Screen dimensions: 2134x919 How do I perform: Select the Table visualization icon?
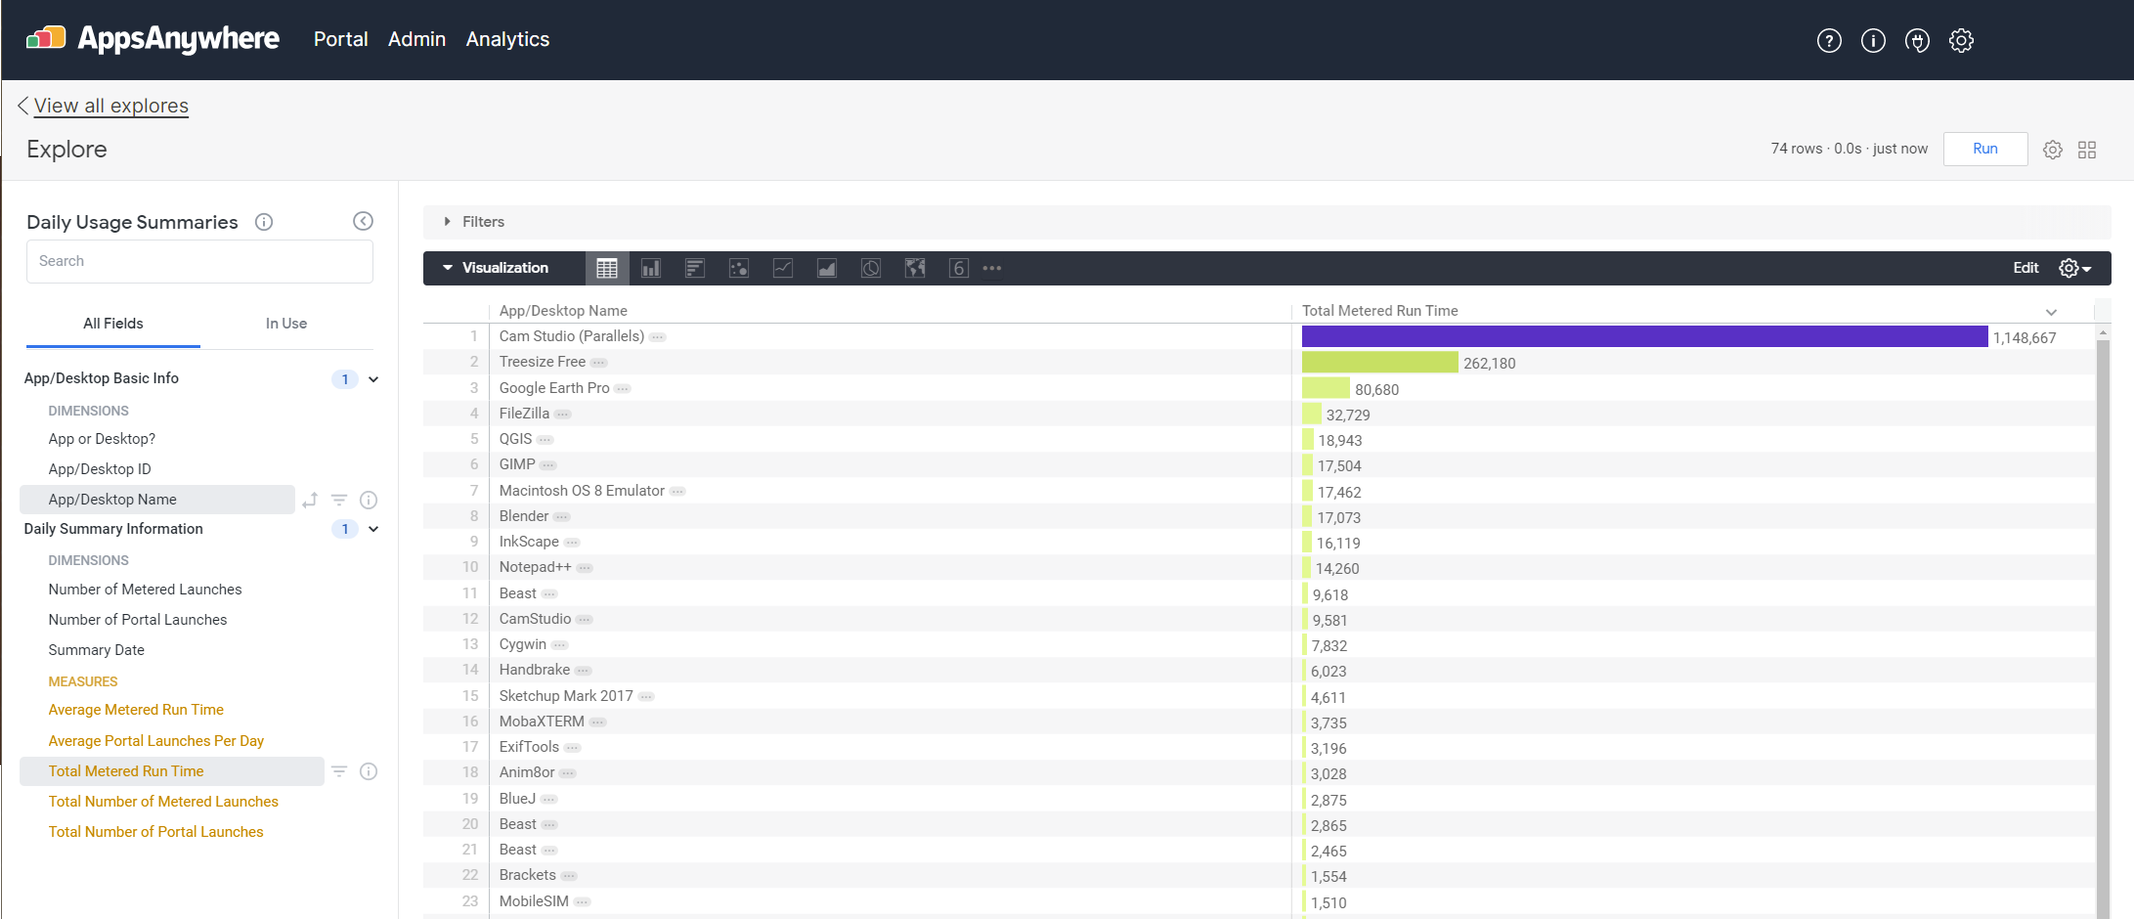click(607, 268)
